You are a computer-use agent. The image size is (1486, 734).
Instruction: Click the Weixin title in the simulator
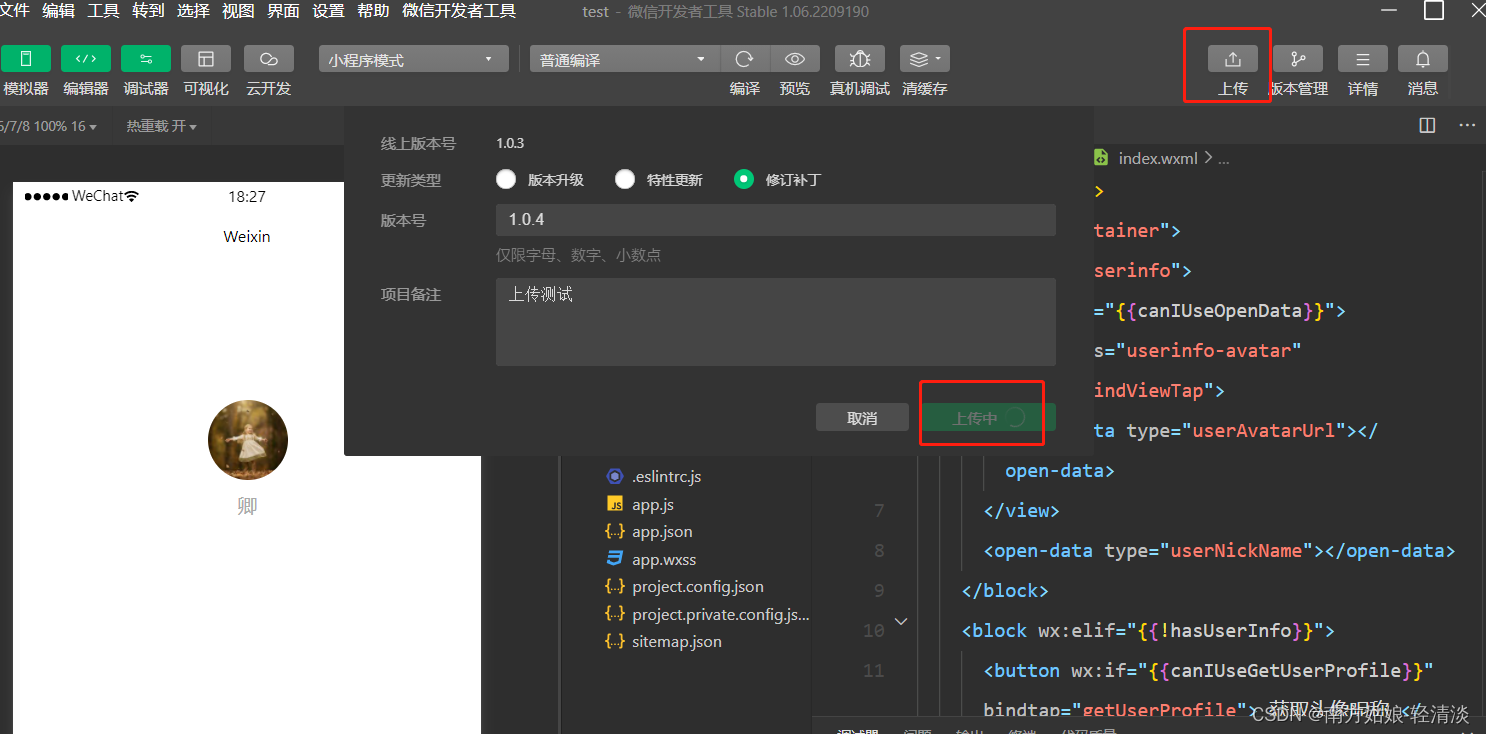tap(247, 237)
